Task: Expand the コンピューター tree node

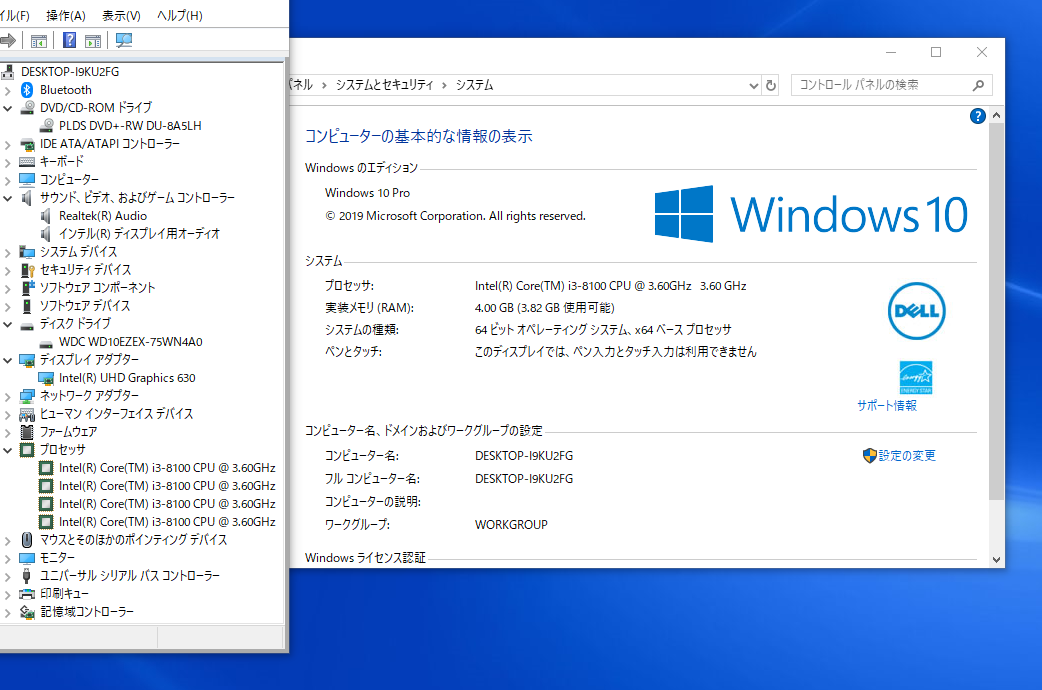Action: click(8, 179)
